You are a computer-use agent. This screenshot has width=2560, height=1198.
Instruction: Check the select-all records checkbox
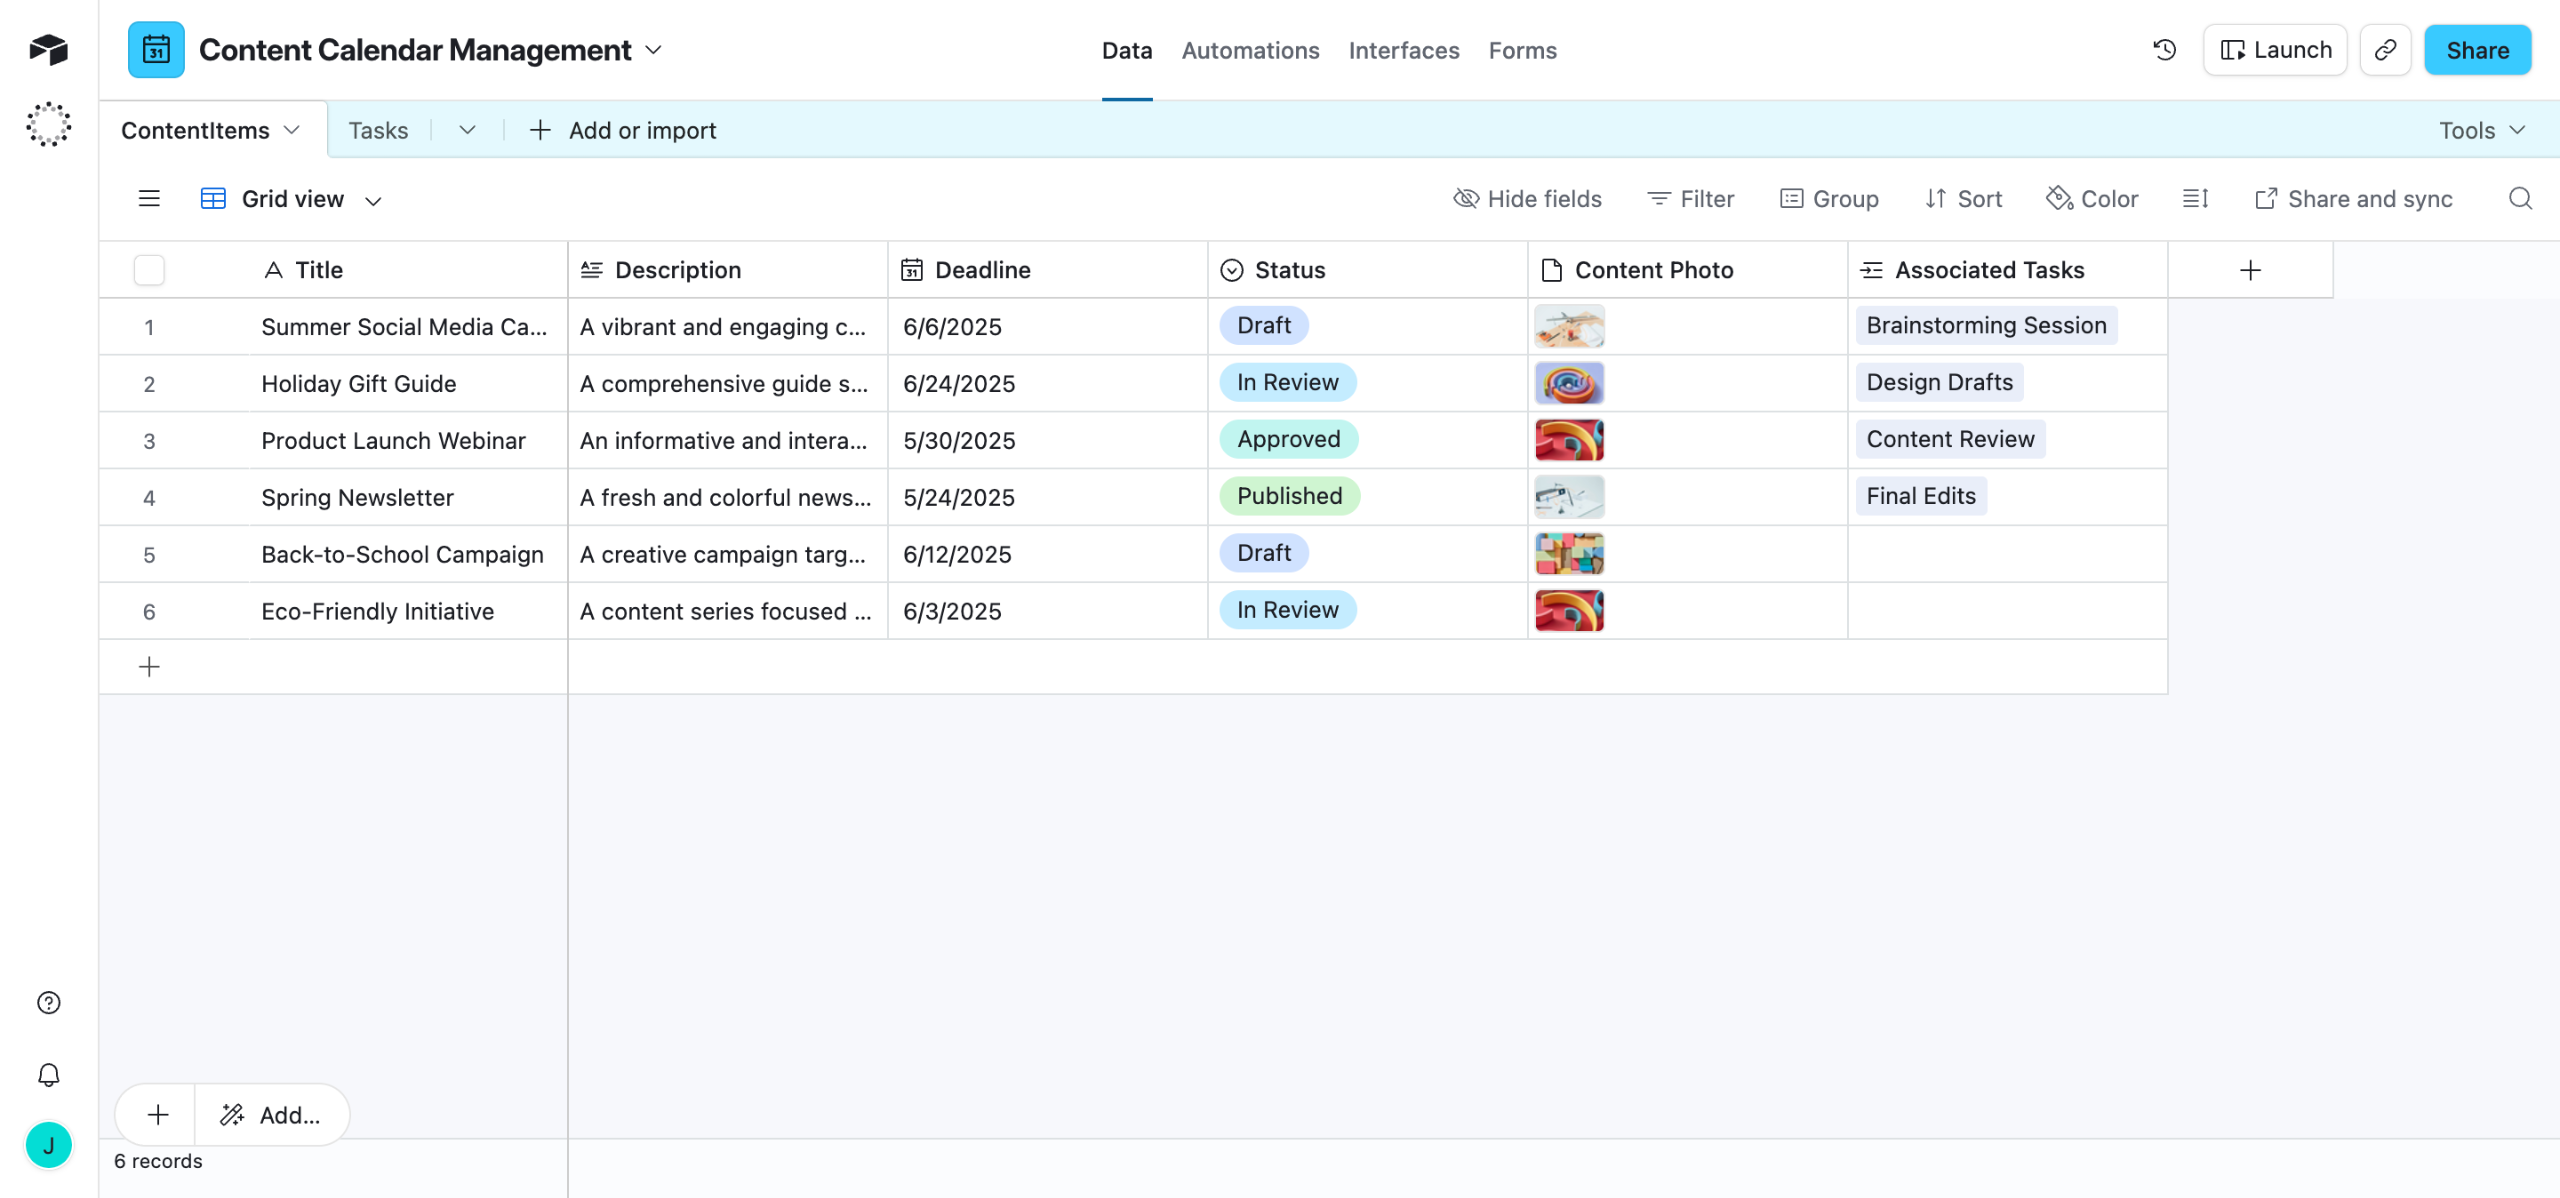coord(149,270)
